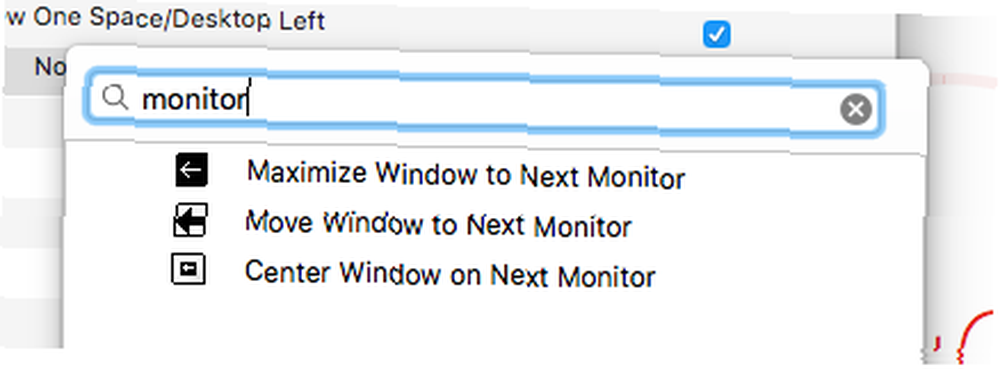The image size is (1000, 369).
Task: Click the Move Window to Next Monitor icon
Action: pos(190,221)
